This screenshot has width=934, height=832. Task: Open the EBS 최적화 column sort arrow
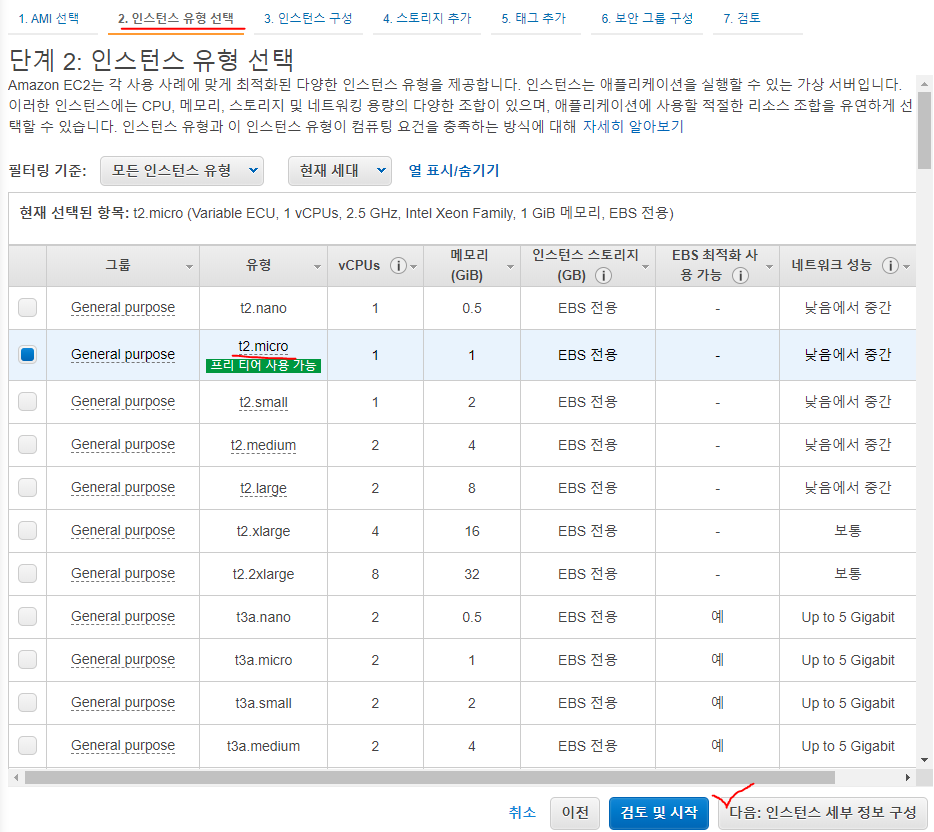click(769, 267)
